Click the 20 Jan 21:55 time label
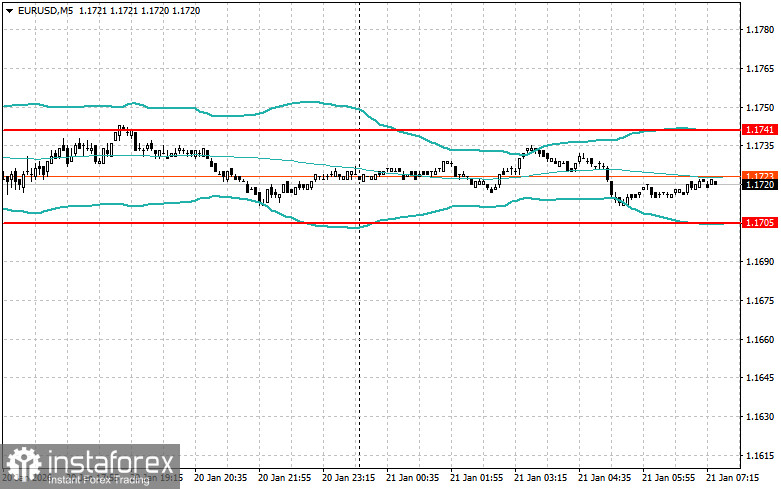 (x=284, y=478)
